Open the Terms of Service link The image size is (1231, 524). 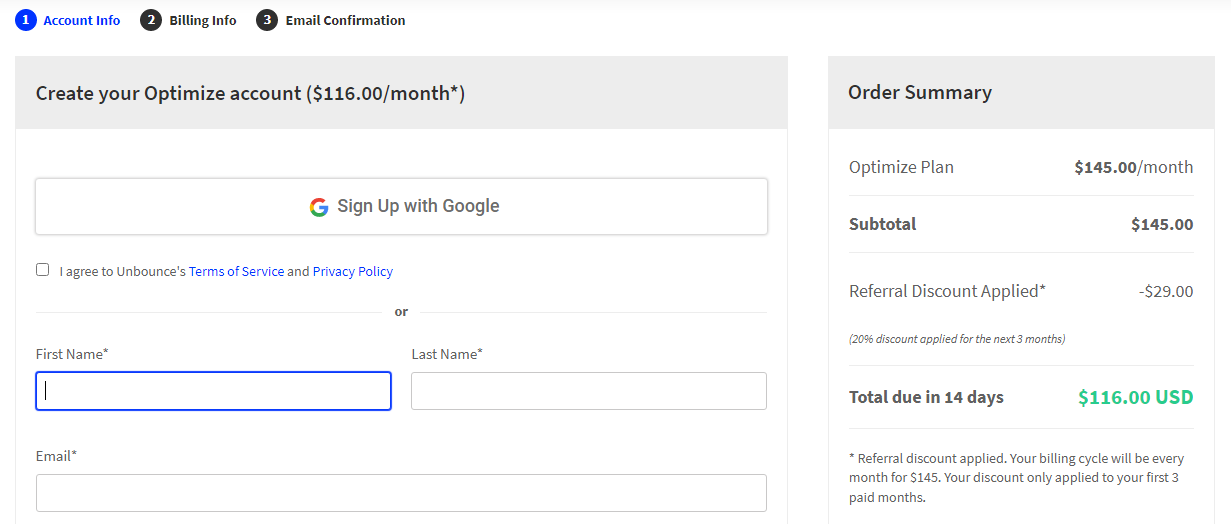point(236,271)
